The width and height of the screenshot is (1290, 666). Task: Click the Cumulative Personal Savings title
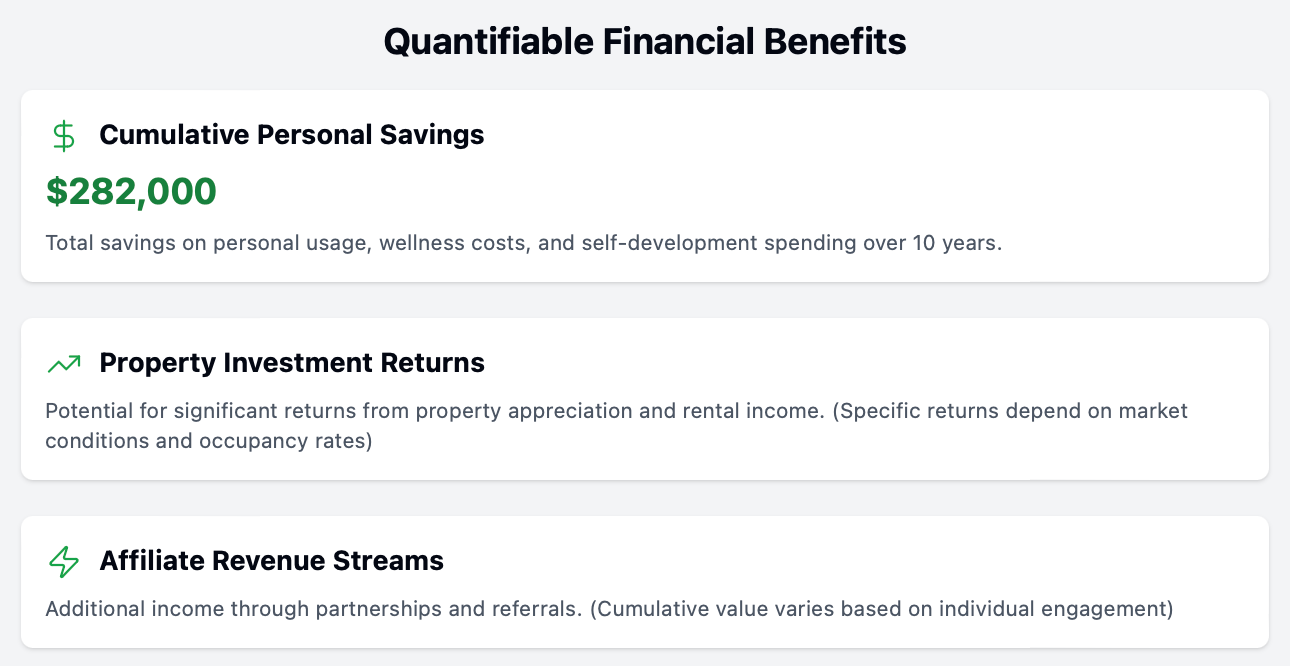[292, 135]
